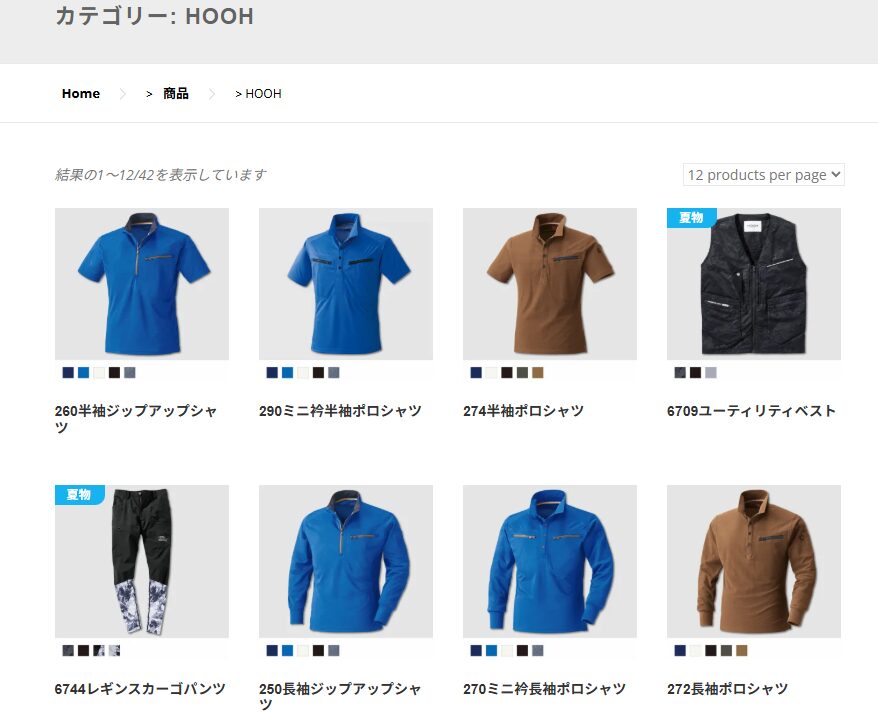
Task: Pick the olive gray swatch under 272長袖ポロシャツ
Action: [x=726, y=650]
